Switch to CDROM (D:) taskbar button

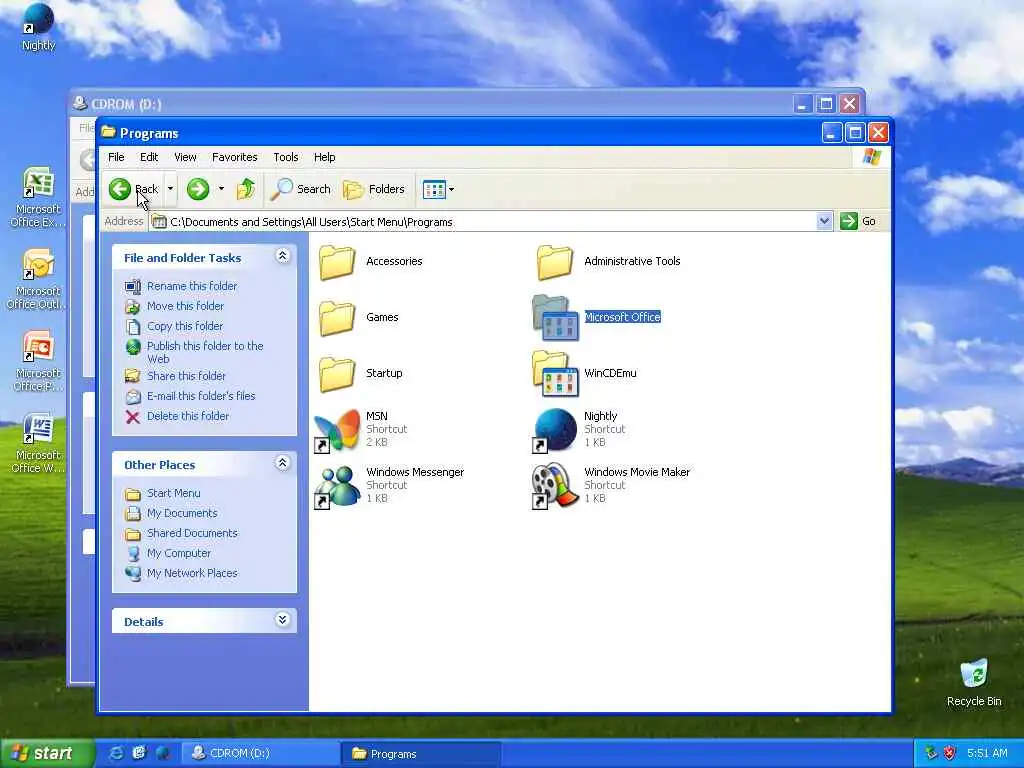[x=259, y=754]
